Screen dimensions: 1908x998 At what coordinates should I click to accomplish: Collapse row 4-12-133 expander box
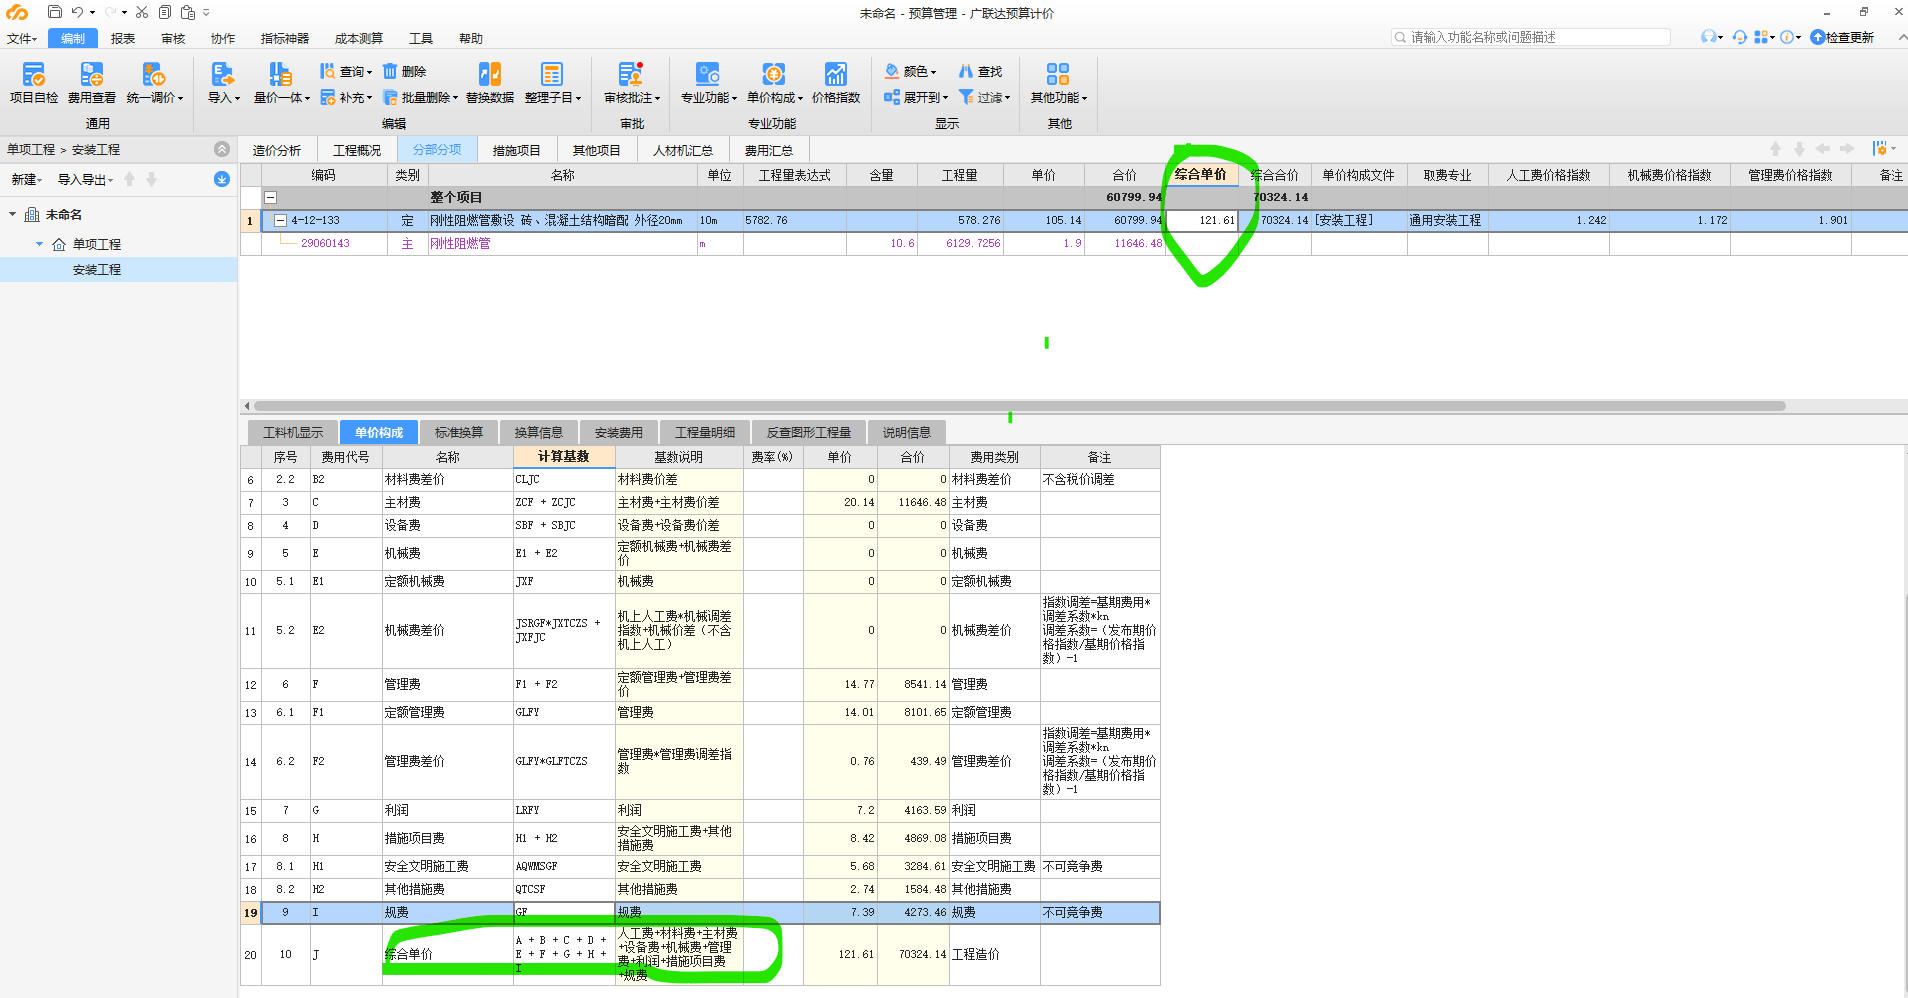point(281,220)
